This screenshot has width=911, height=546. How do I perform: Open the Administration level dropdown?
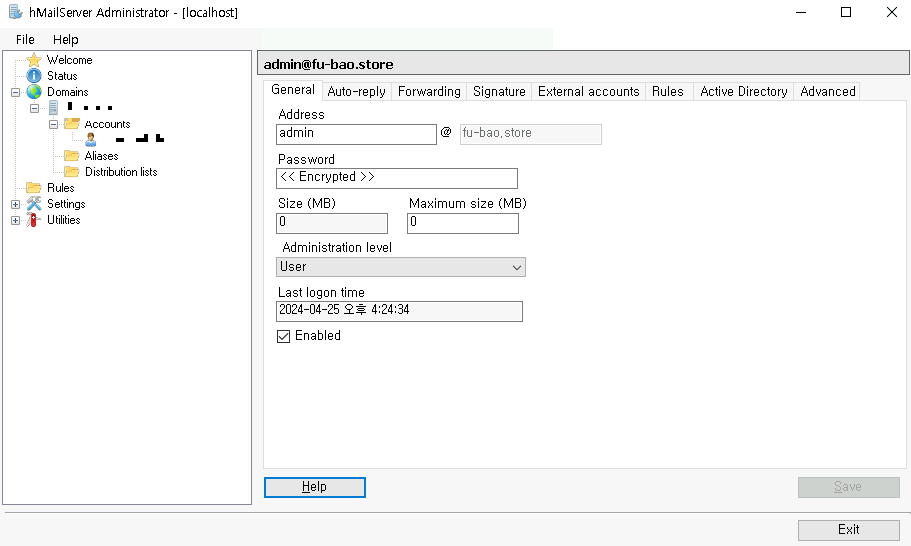[401, 267]
